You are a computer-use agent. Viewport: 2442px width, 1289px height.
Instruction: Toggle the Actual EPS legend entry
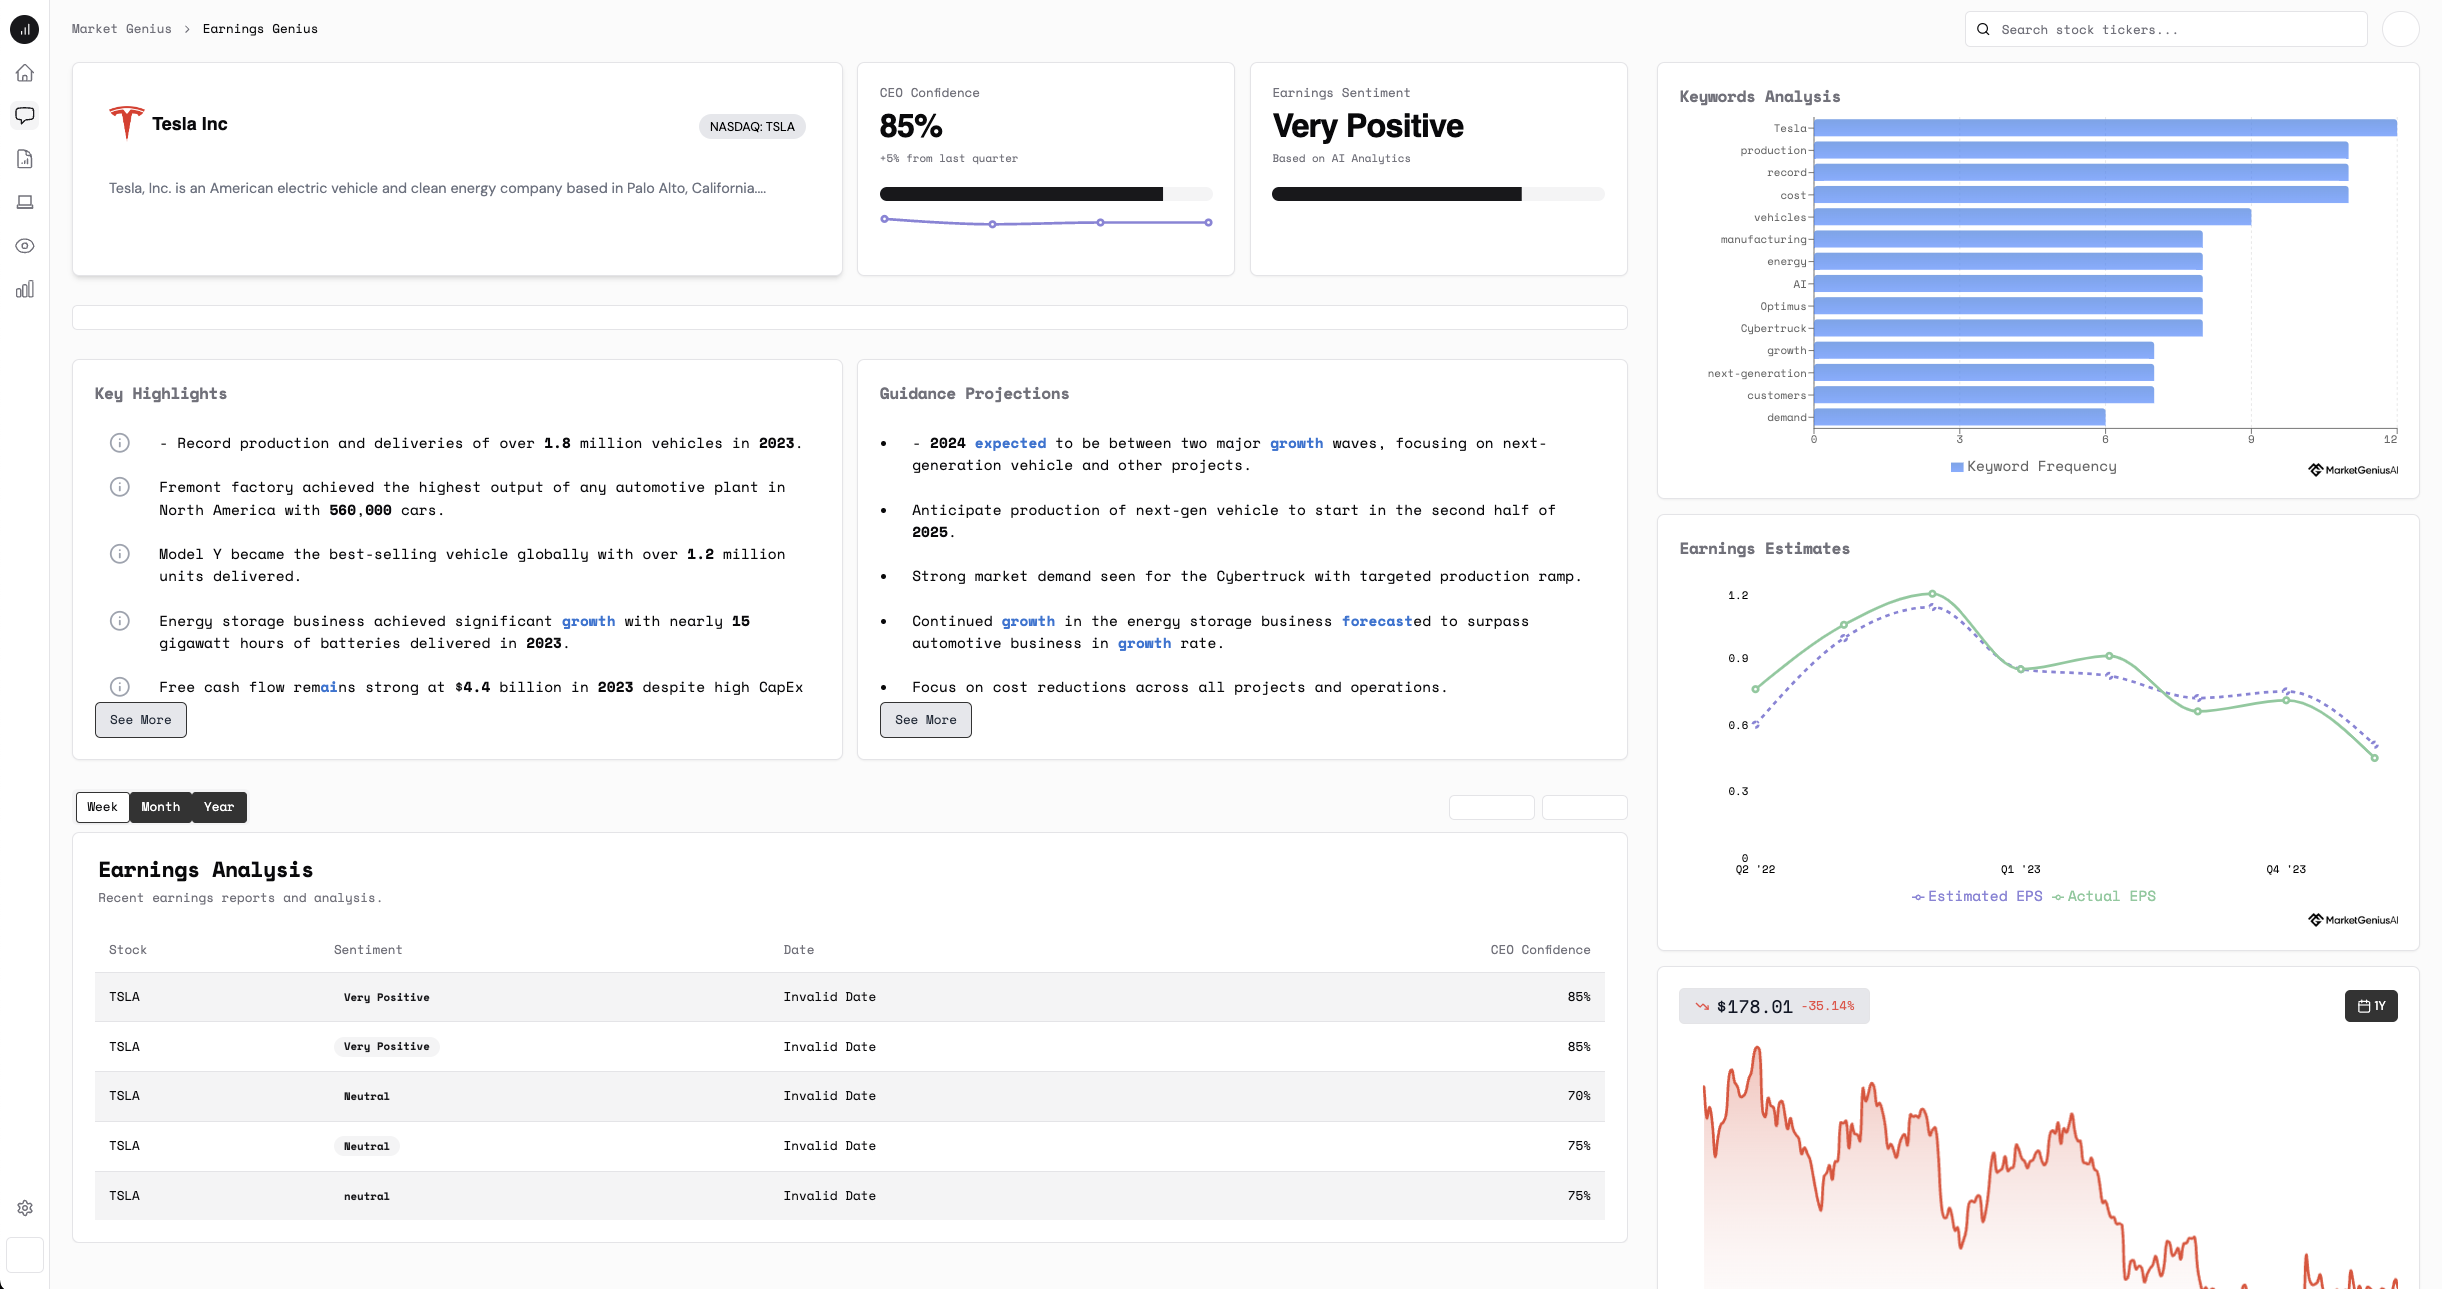click(x=2104, y=896)
